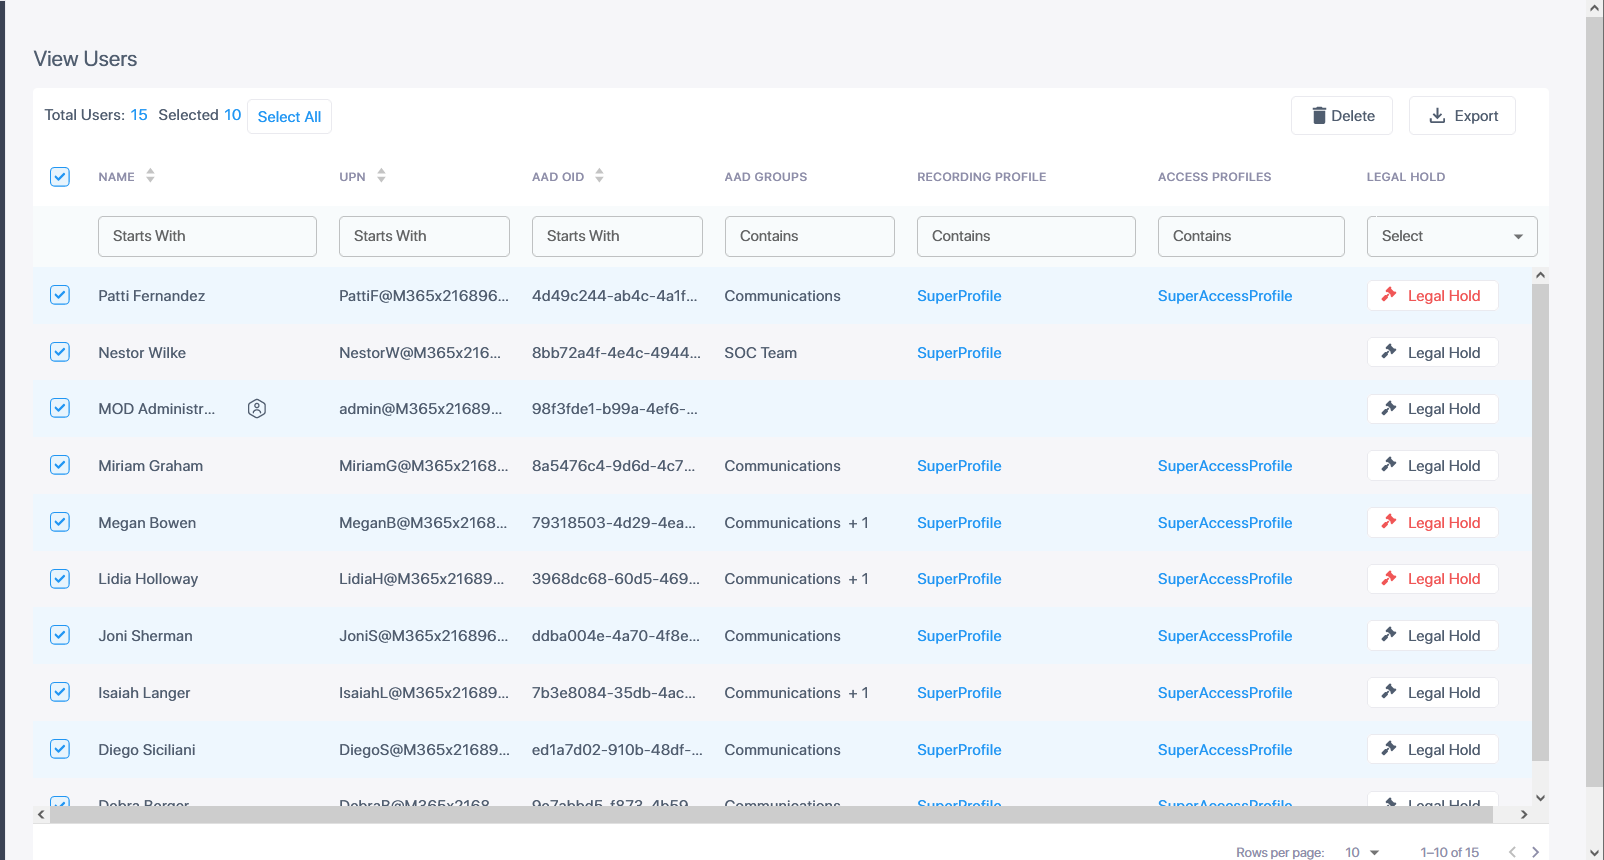Viewport: 1604px width, 860px height.
Task: Focus the AAD OID Starts With filter
Action: 617,236
